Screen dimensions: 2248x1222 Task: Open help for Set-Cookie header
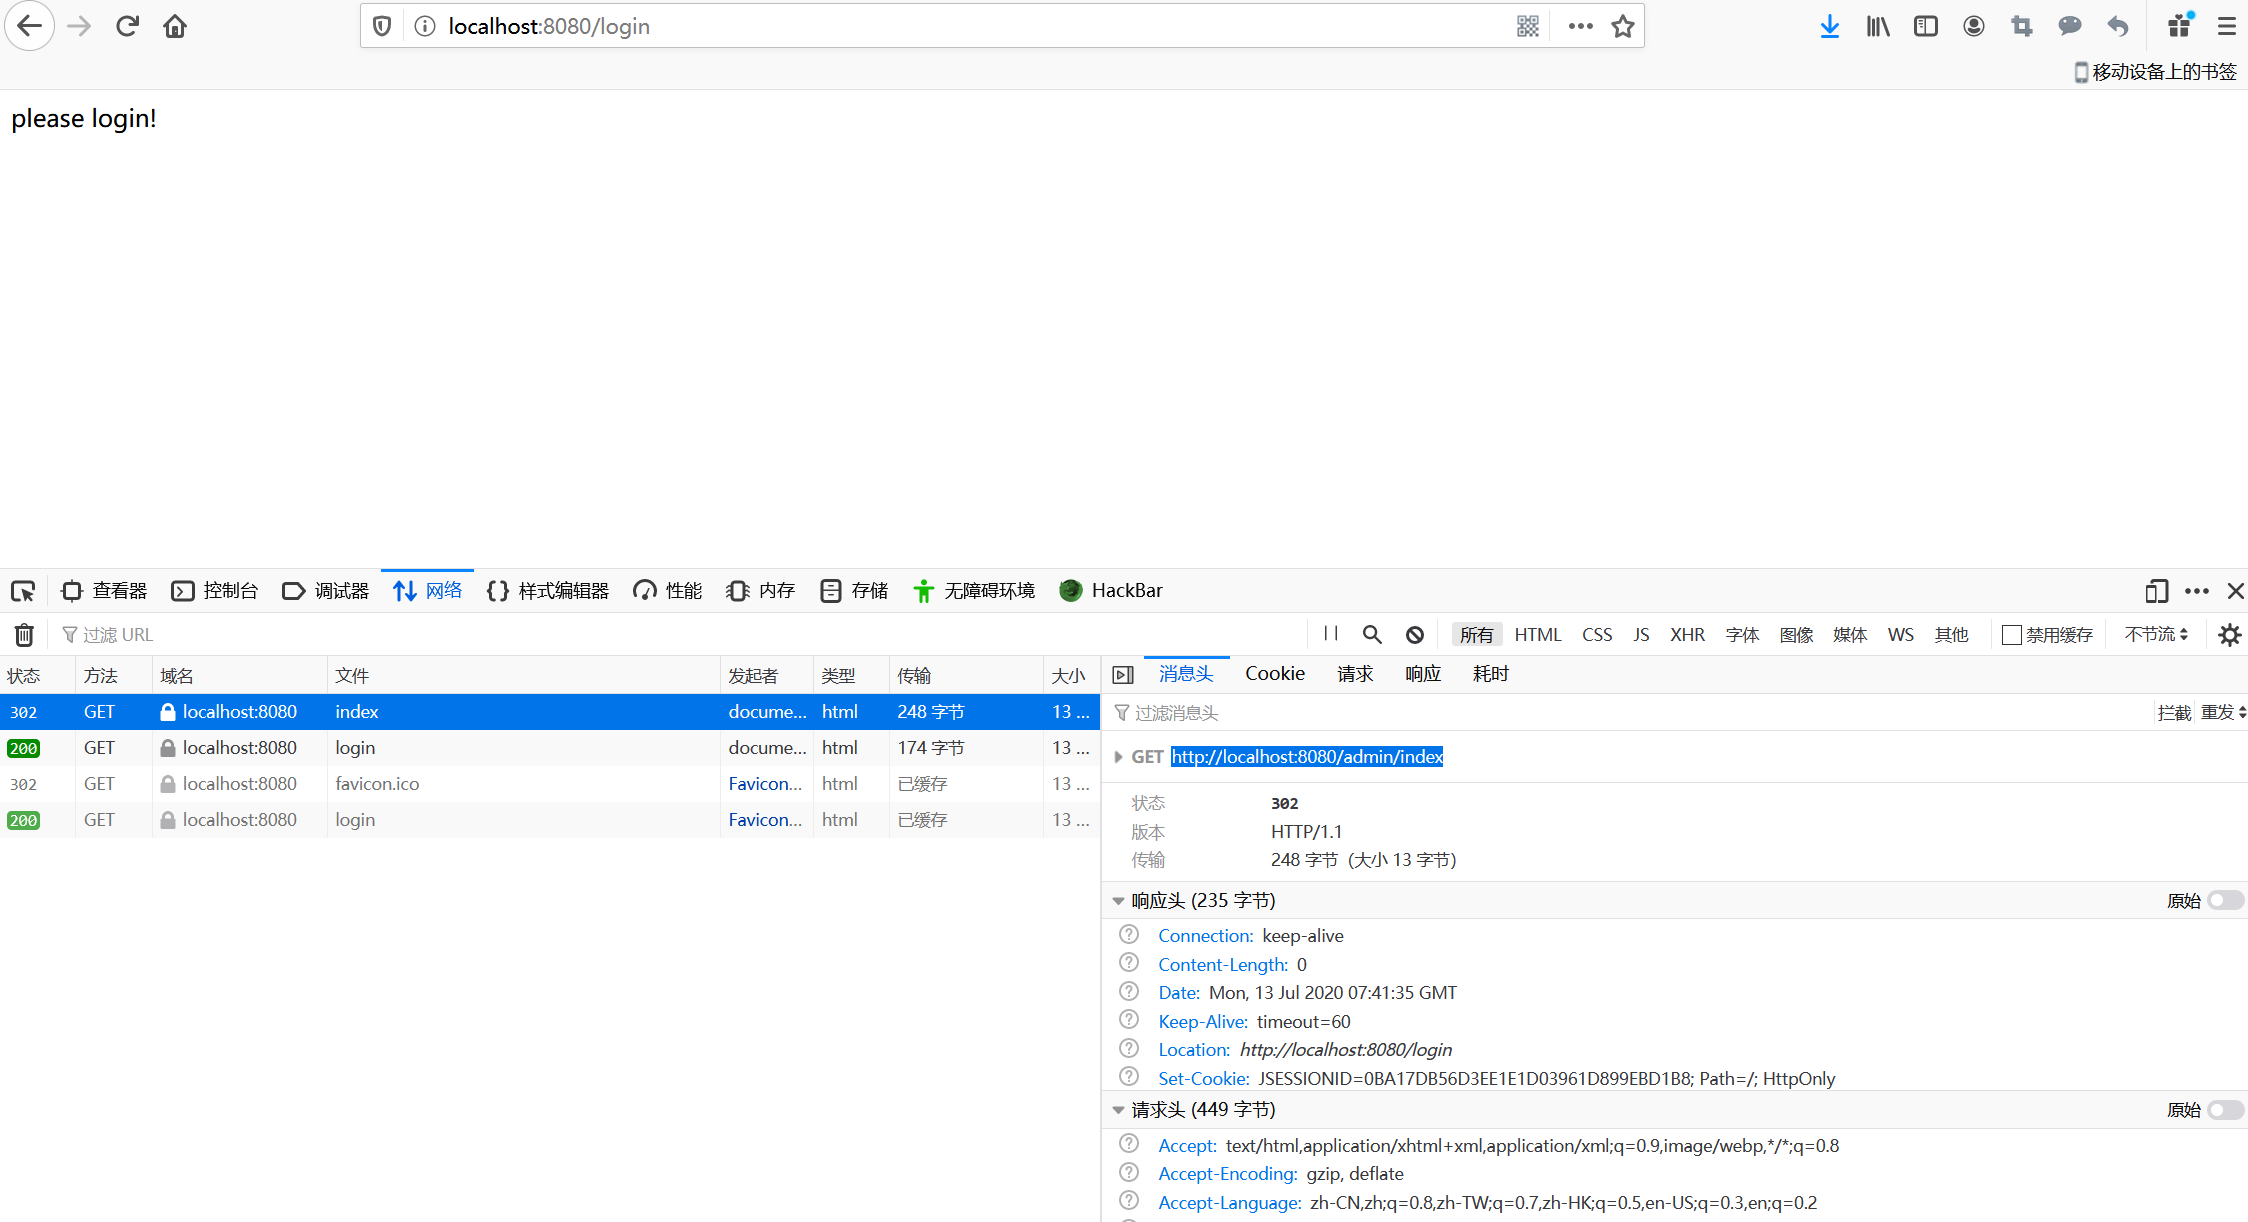(1129, 1077)
